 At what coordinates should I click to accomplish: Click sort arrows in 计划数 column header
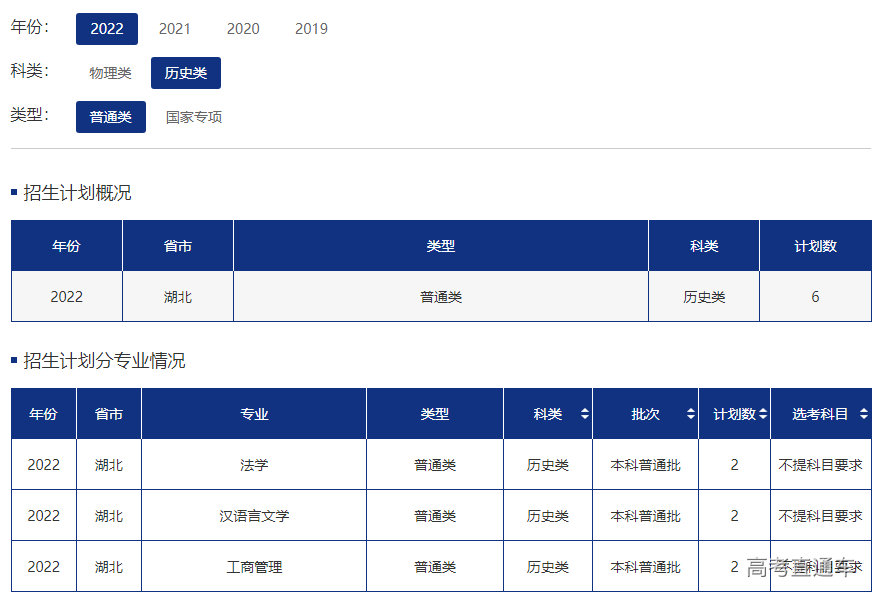click(x=763, y=414)
